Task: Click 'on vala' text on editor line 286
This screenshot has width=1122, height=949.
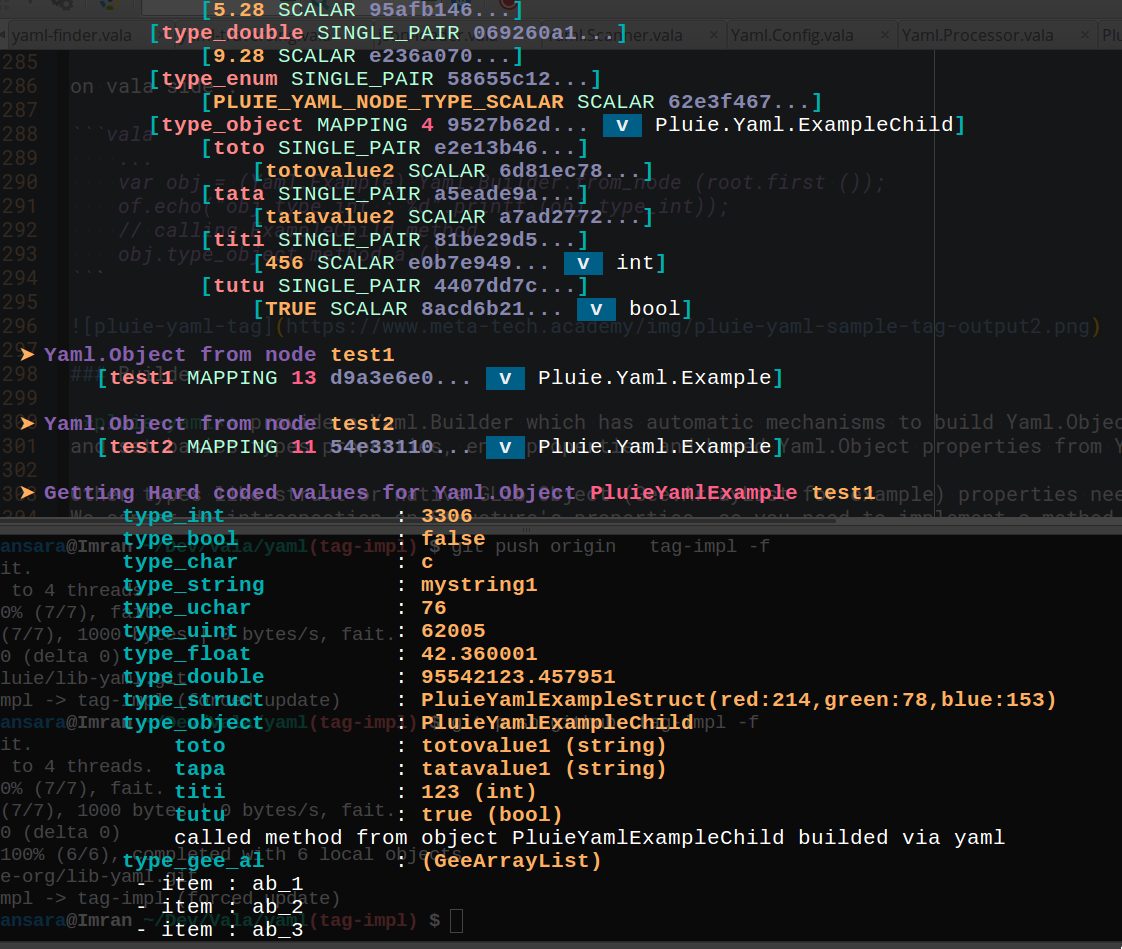Action: (112, 87)
